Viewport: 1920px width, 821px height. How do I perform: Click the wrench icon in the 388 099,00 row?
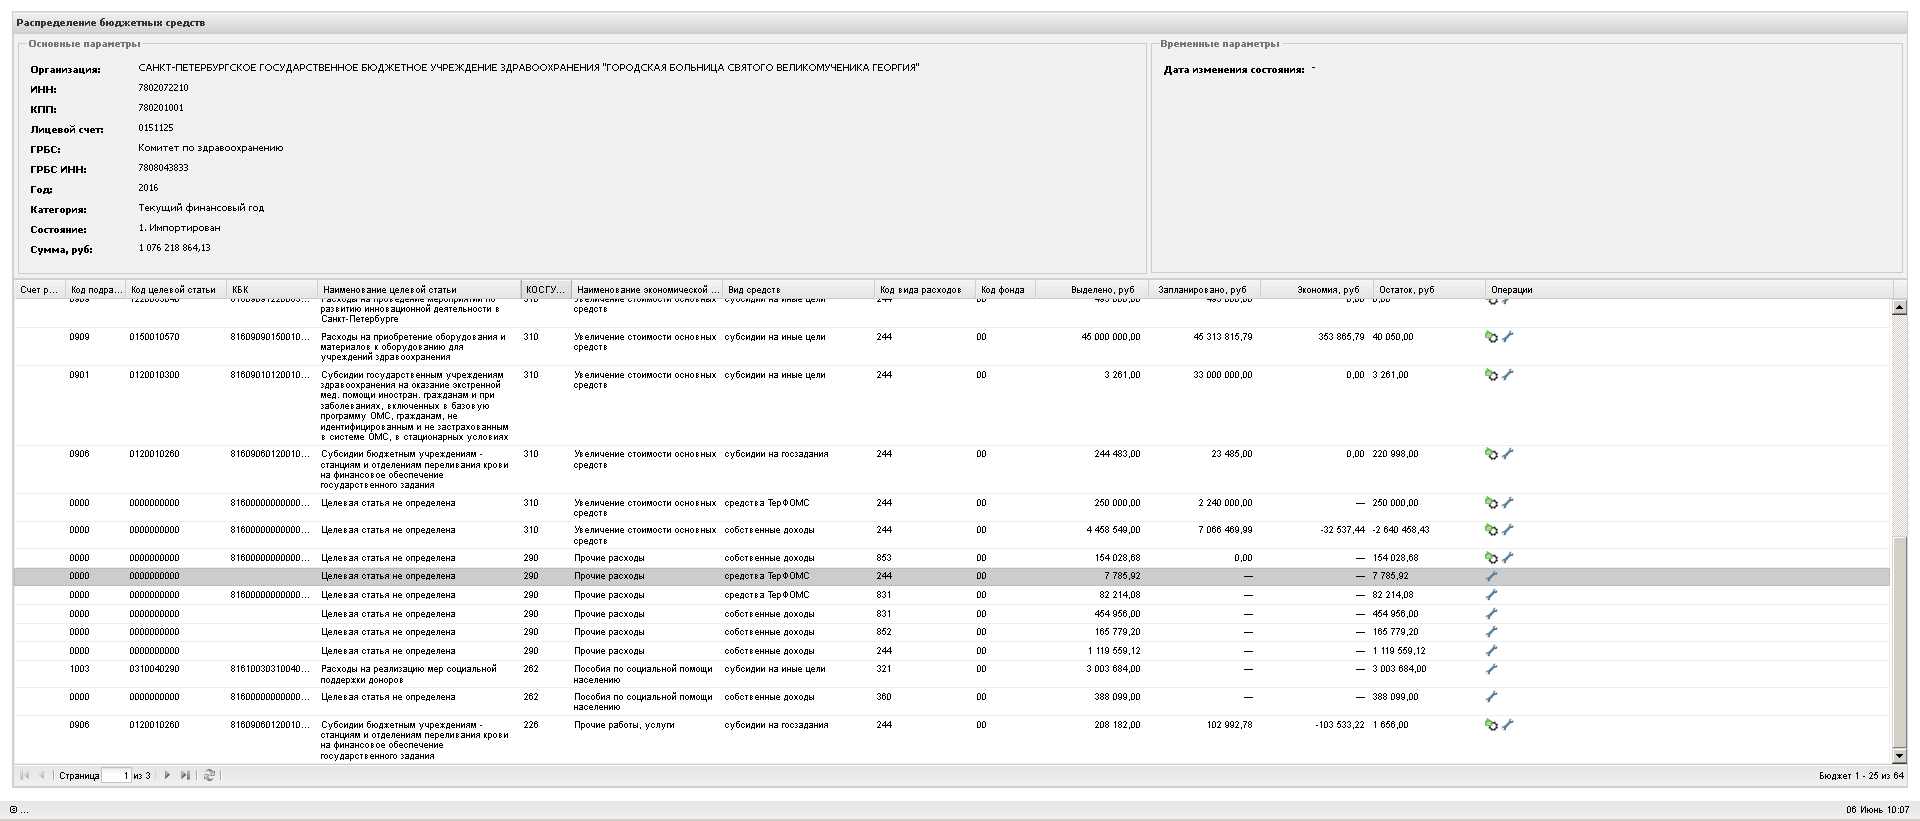point(1491,697)
